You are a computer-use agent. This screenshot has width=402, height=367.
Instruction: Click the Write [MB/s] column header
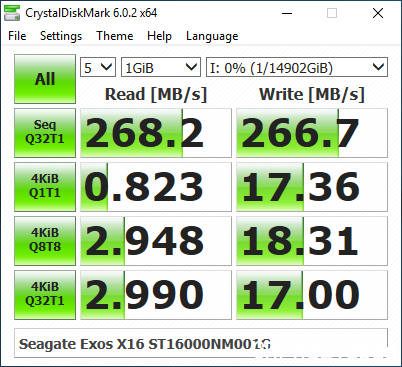312,94
